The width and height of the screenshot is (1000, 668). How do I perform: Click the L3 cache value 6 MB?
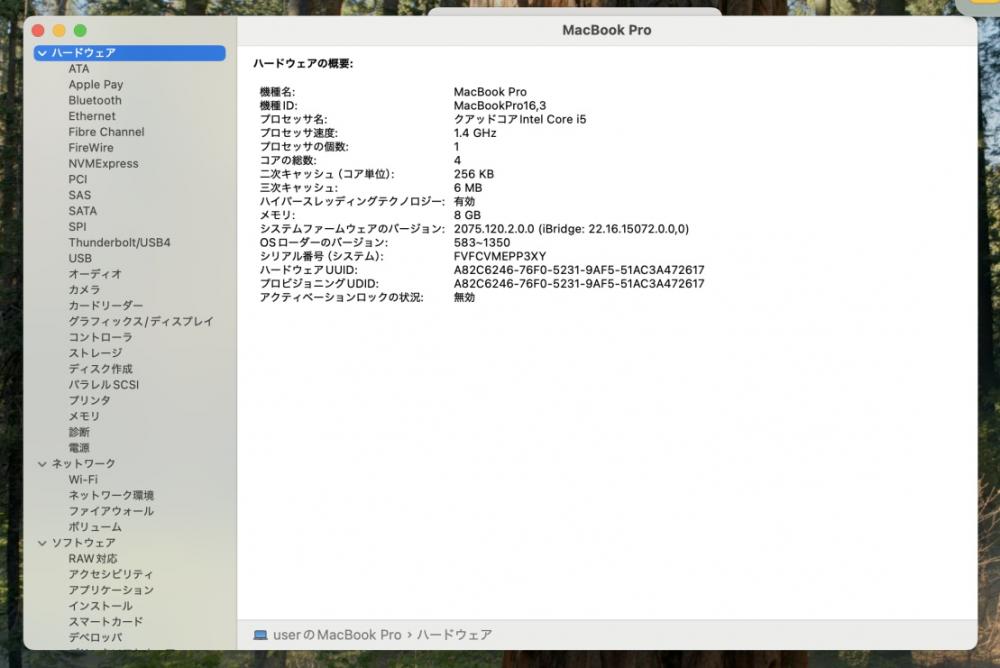click(x=468, y=188)
